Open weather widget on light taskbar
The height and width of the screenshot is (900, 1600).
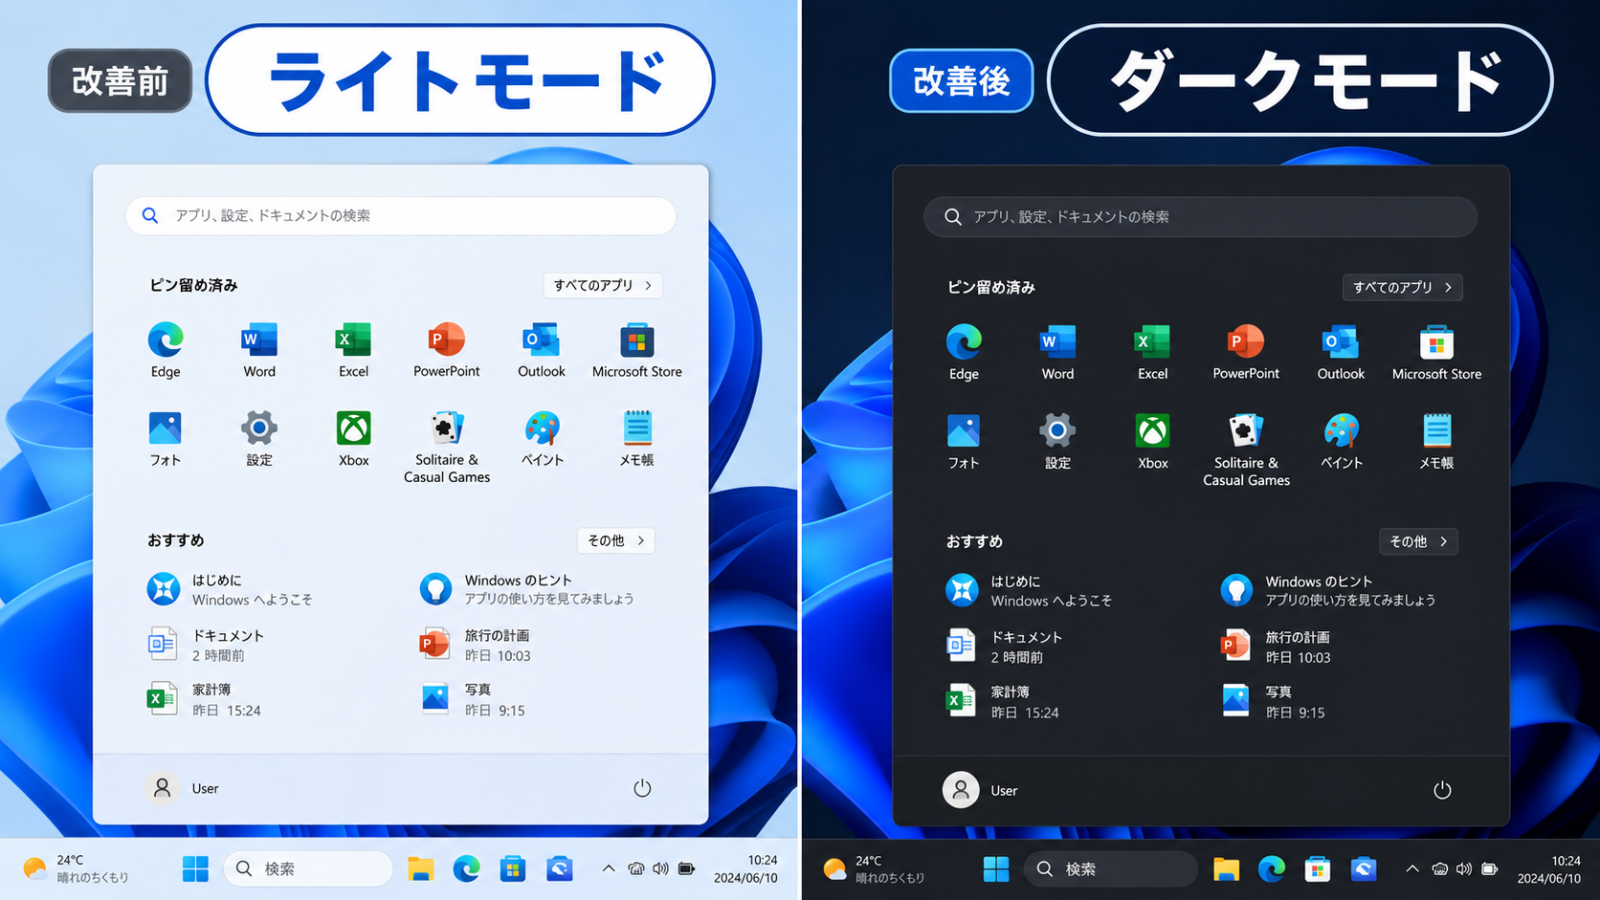click(76, 868)
